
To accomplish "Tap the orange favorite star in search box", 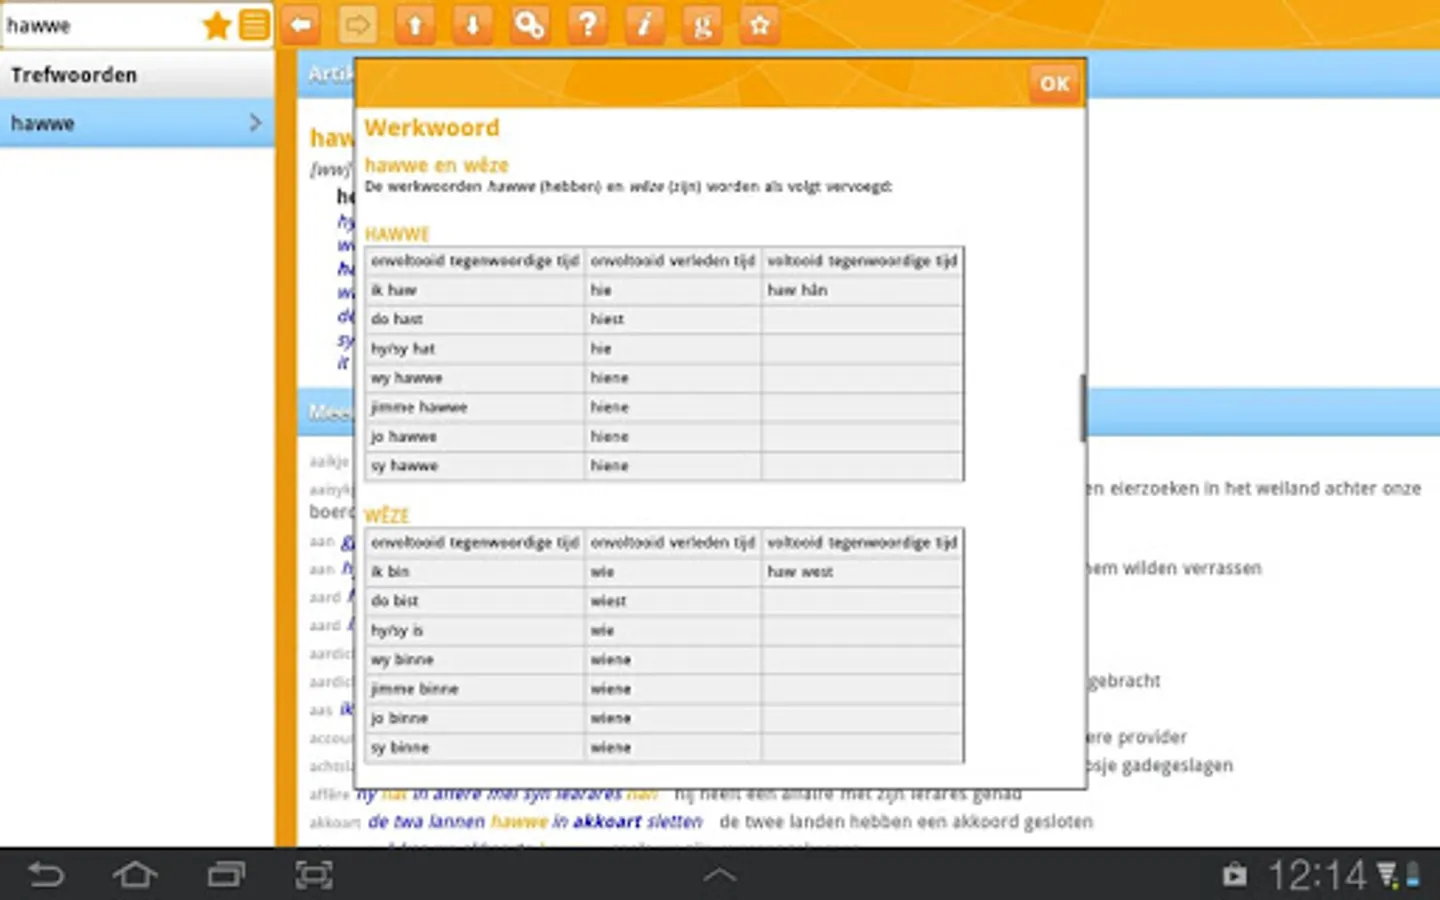I will click(x=216, y=25).
